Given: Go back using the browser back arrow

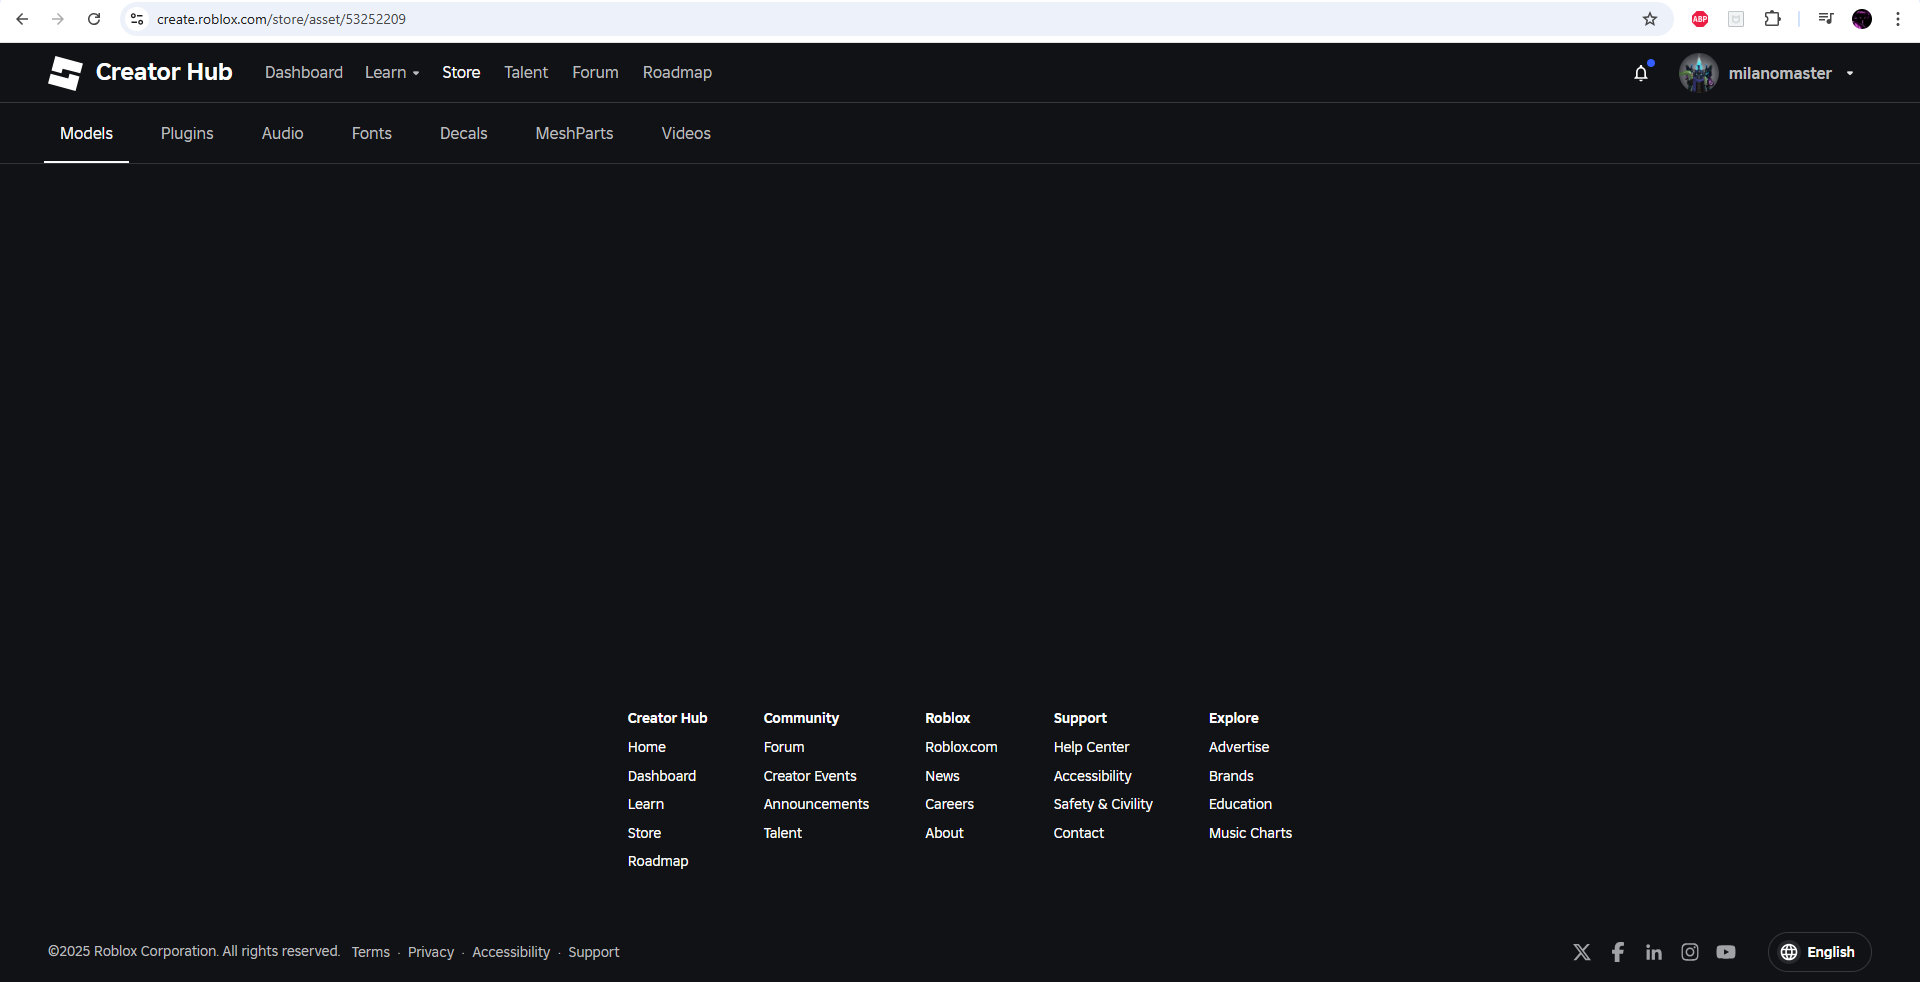Looking at the screenshot, I should (22, 19).
